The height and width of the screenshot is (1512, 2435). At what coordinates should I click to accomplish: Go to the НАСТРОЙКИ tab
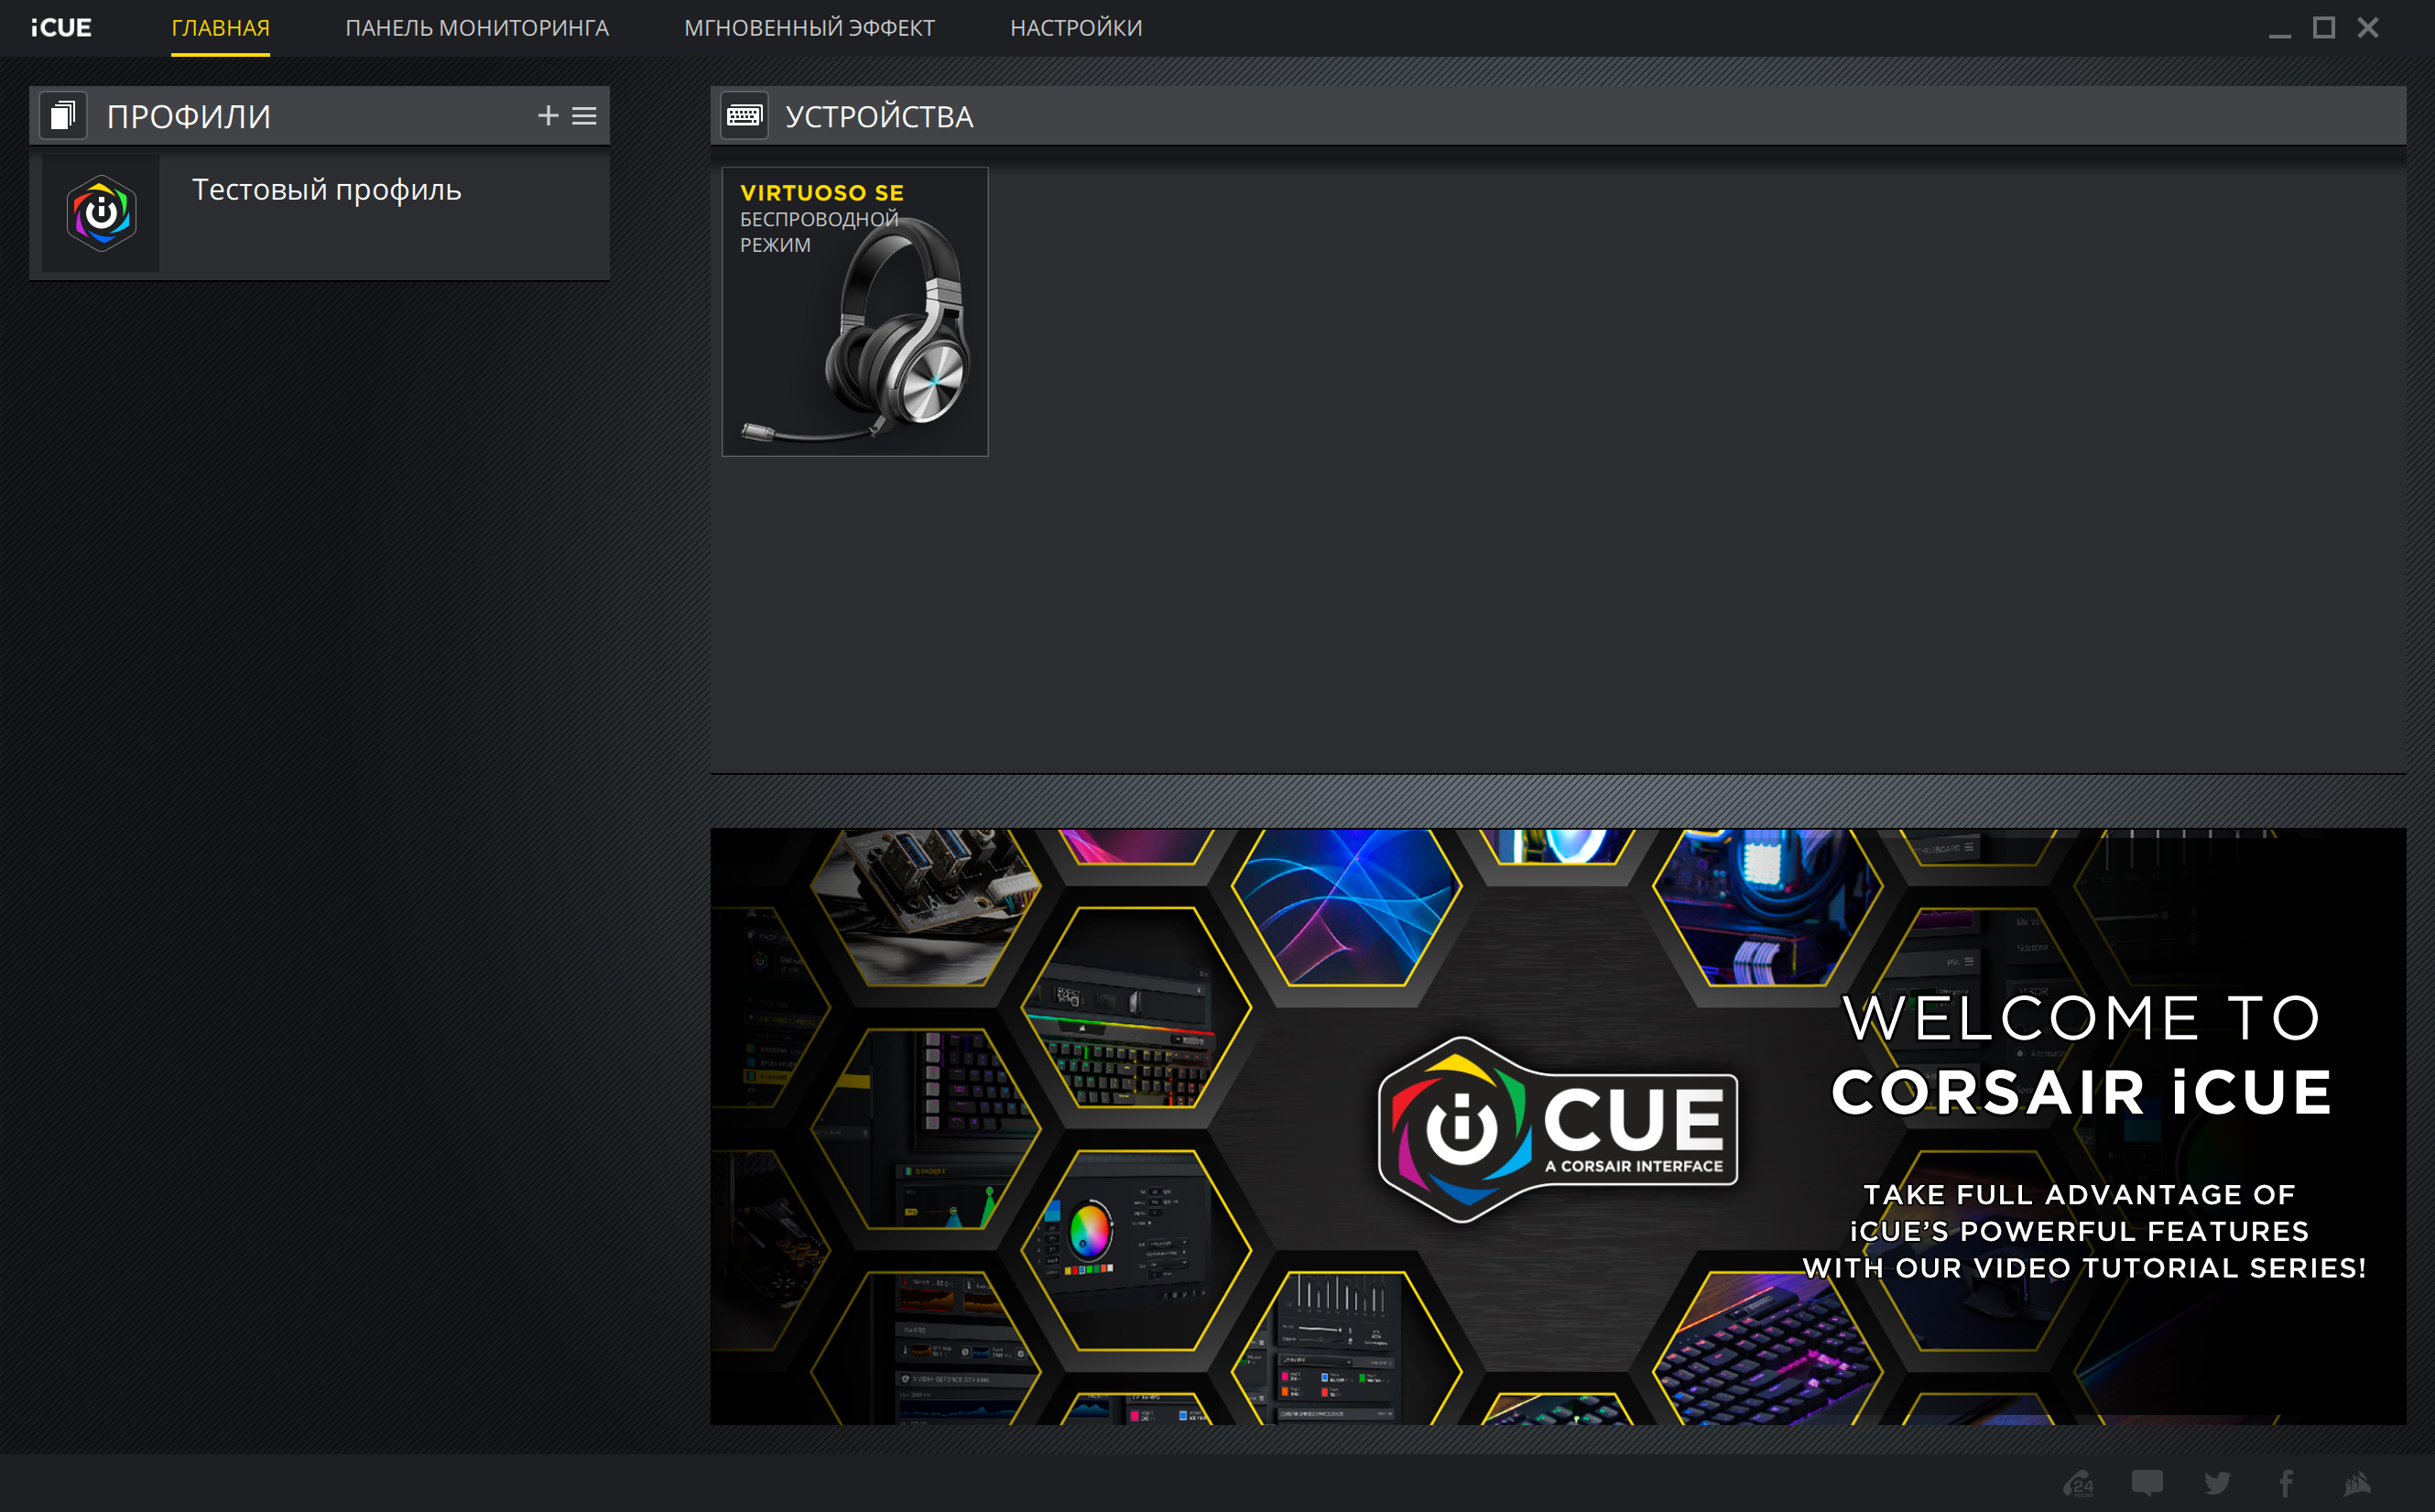coord(1076,28)
